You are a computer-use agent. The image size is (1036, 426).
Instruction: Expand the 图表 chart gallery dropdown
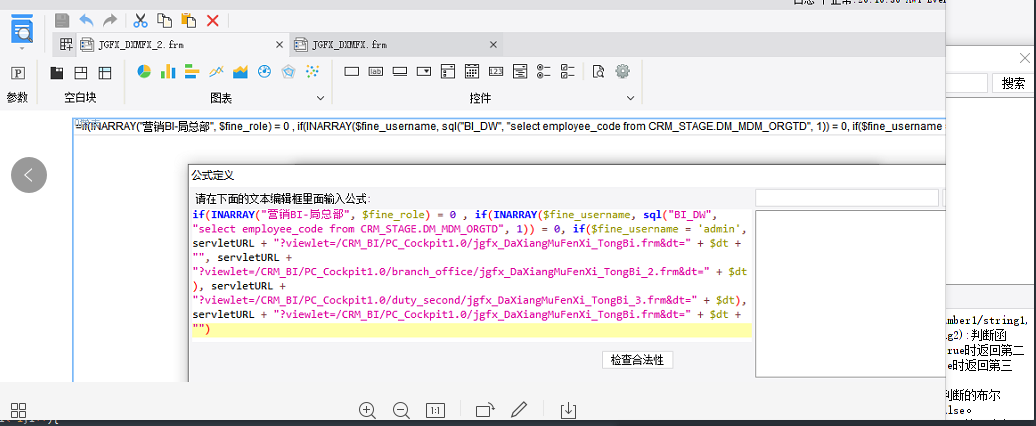click(320, 98)
